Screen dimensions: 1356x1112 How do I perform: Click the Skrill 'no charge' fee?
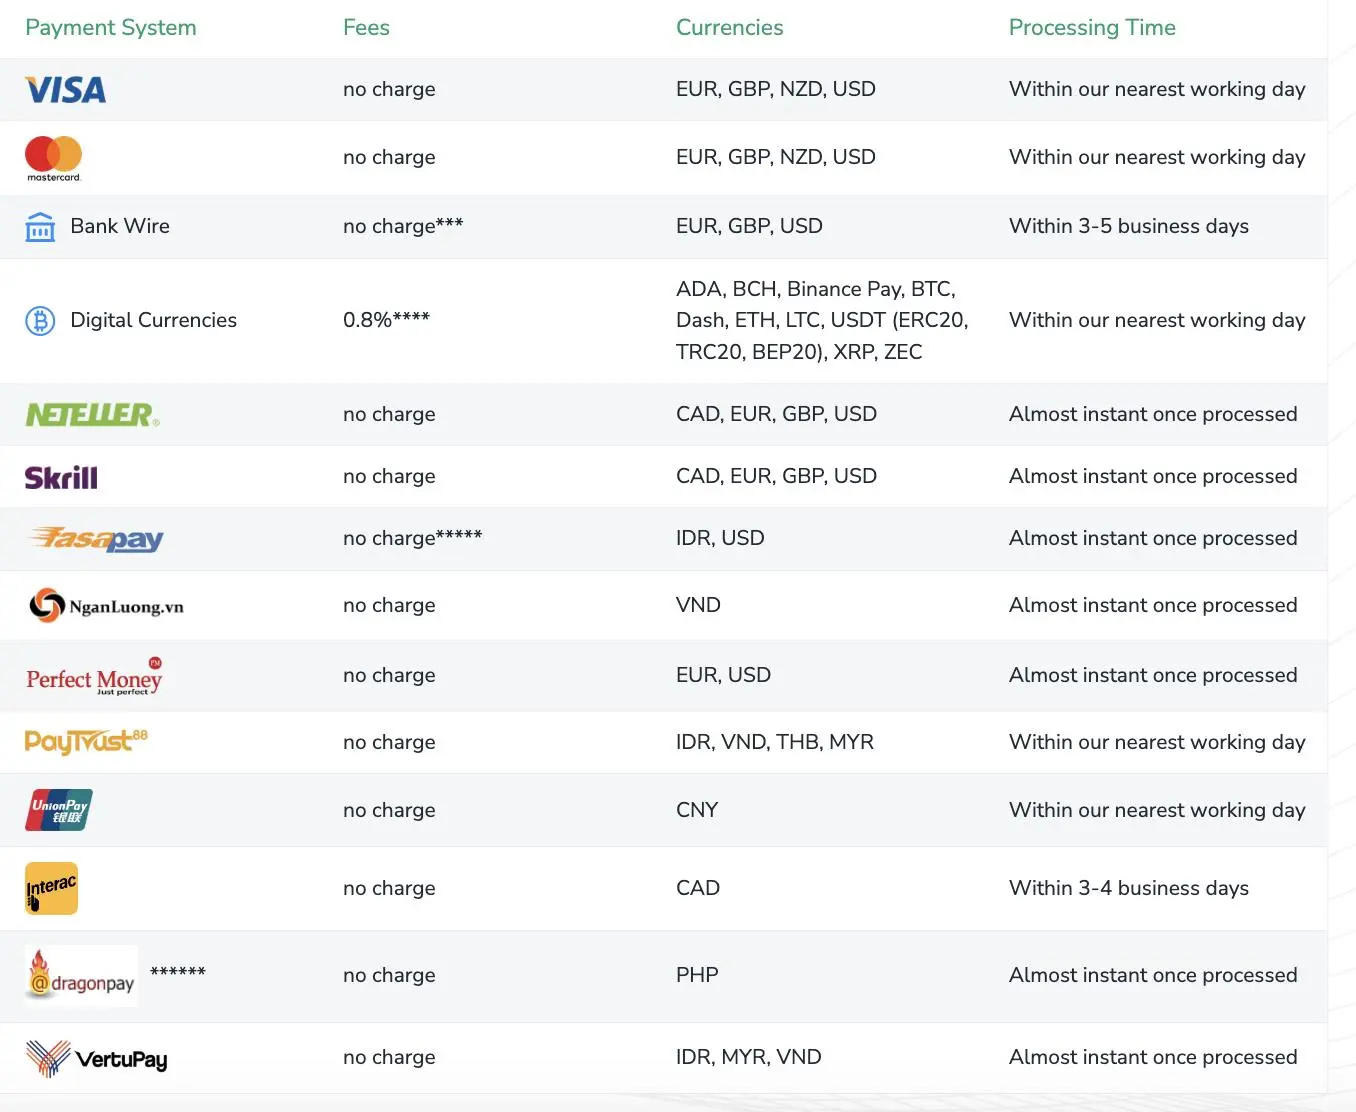[389, 476]
